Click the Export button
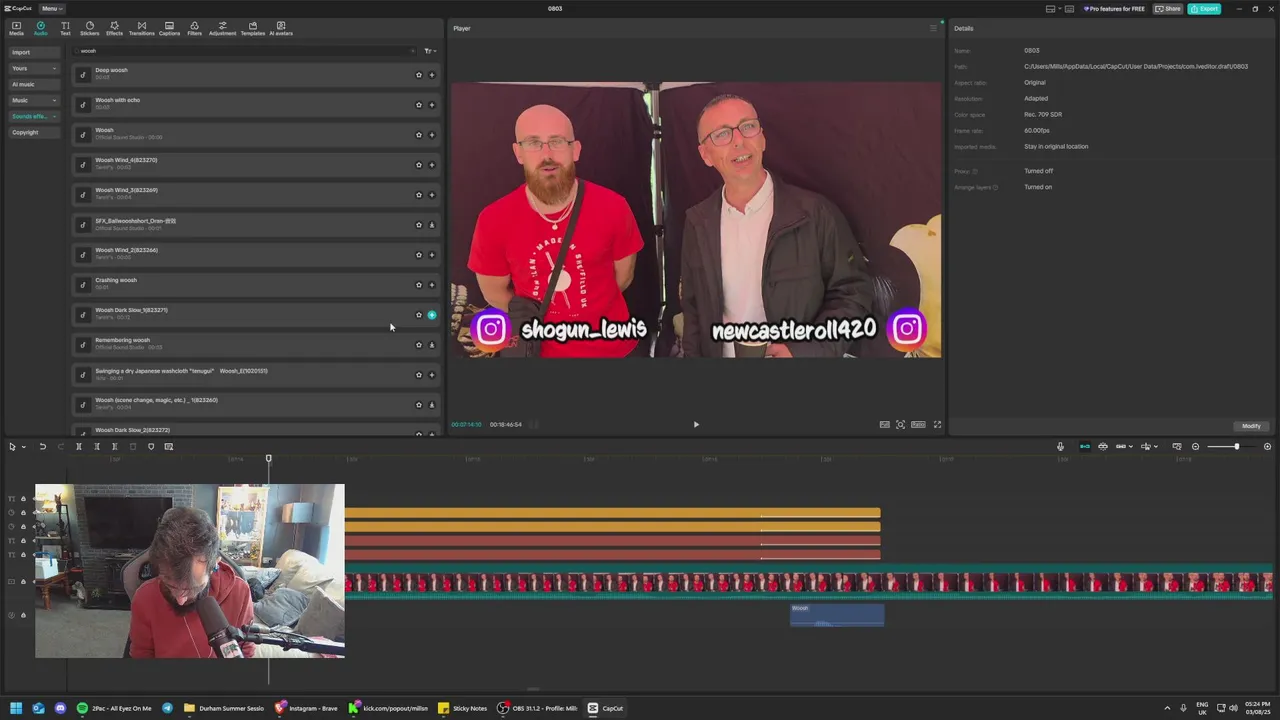 [1205, 9]
